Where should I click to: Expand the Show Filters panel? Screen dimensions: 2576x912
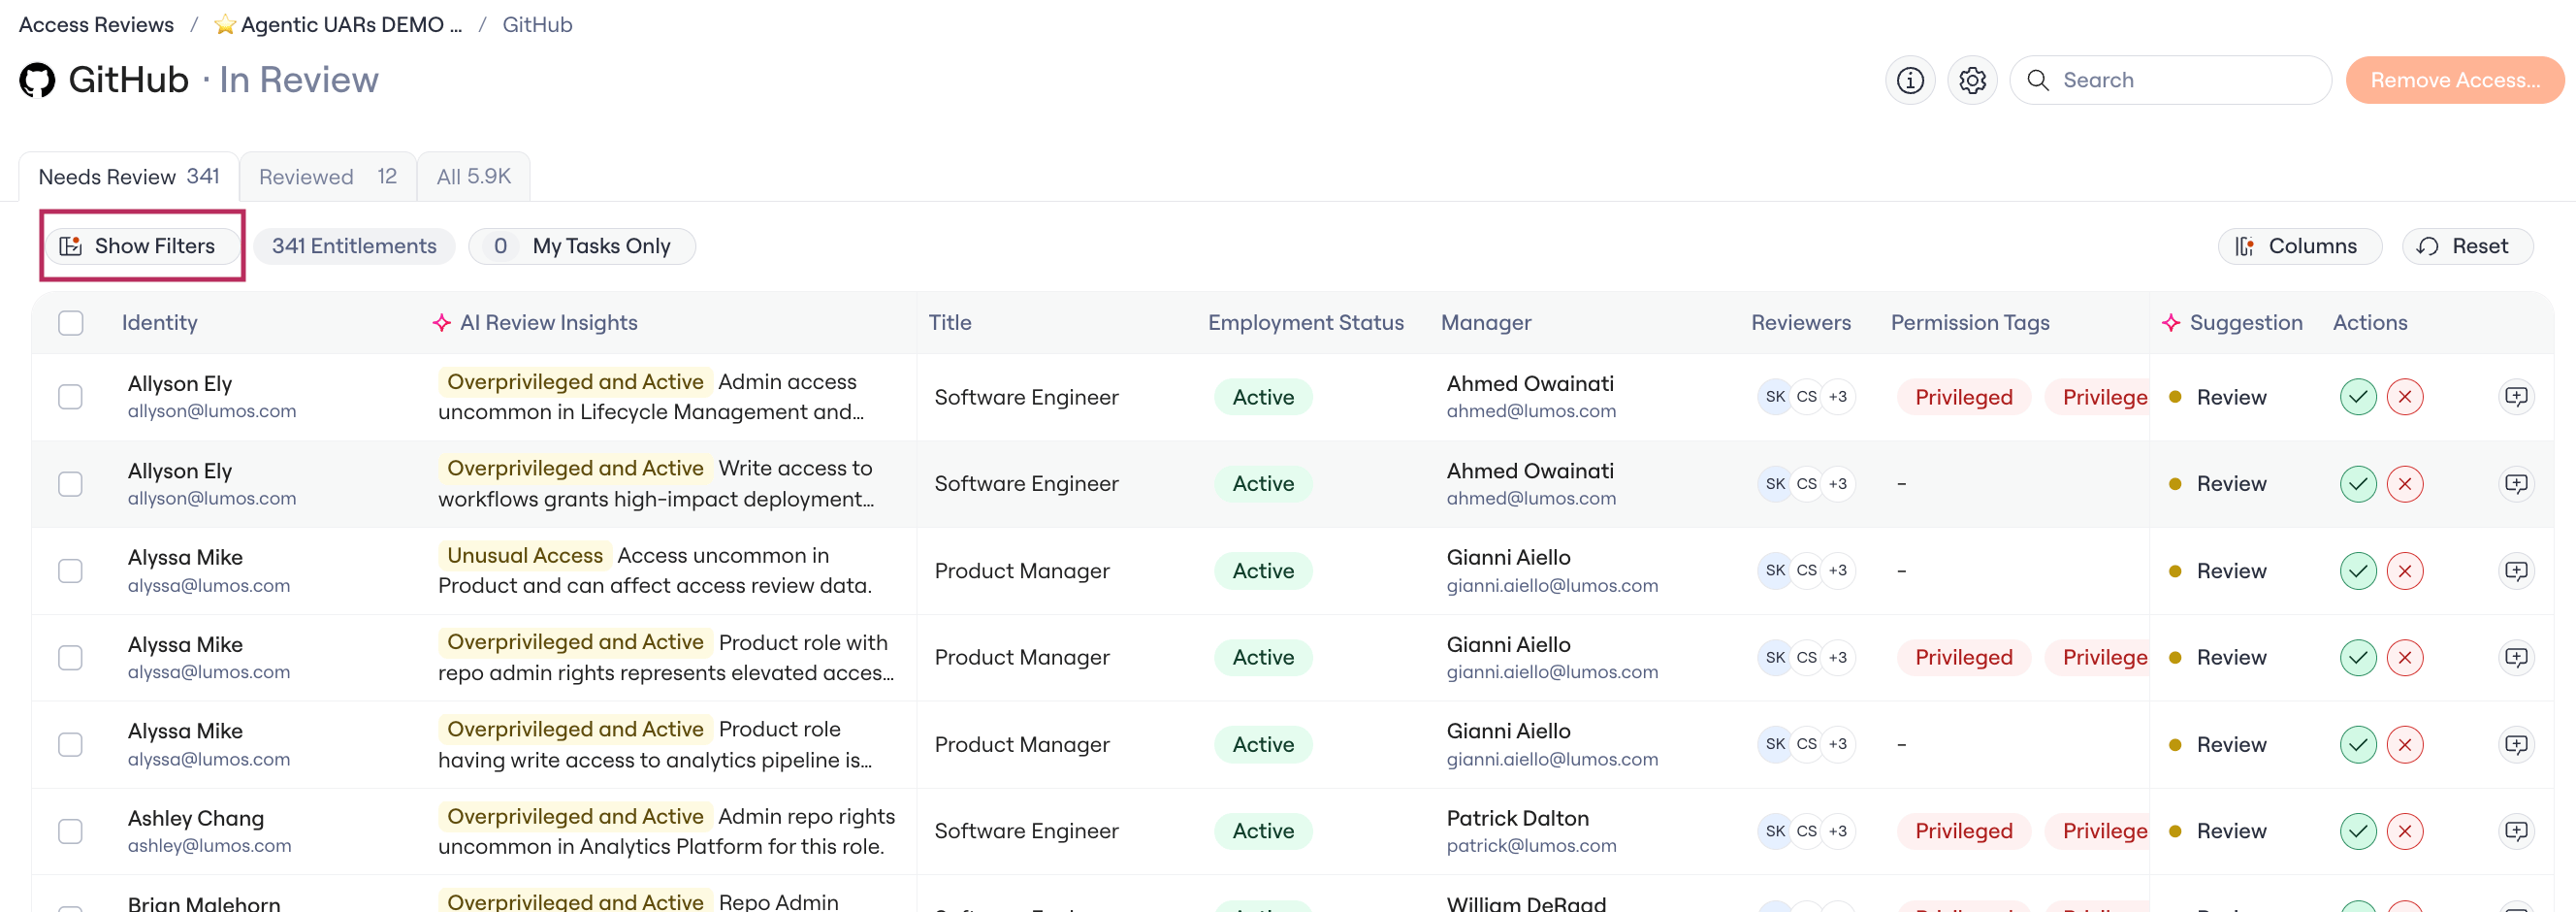[x=141, y=246]
